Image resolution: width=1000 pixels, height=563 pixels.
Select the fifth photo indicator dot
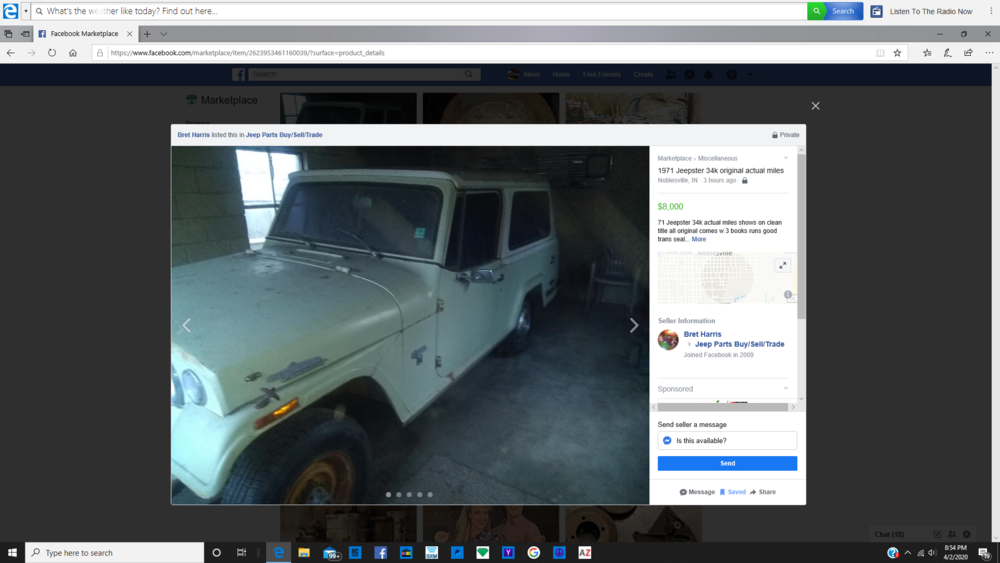pyautogui.click(x=430, y=495)
